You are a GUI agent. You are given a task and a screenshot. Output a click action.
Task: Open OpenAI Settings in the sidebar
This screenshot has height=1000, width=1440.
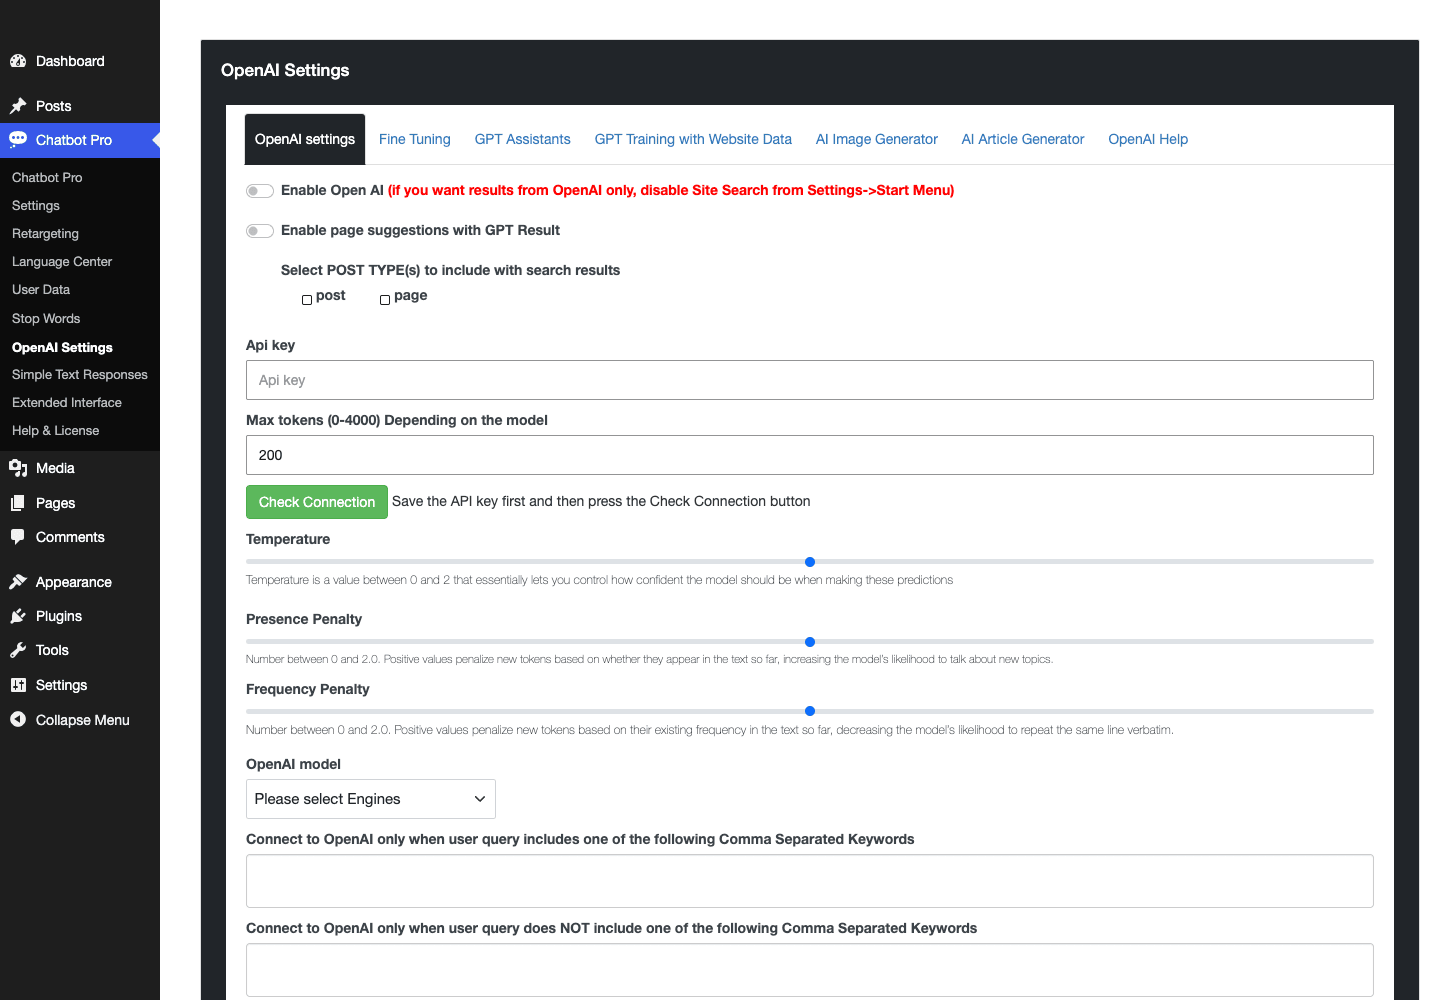coord(62,347)
